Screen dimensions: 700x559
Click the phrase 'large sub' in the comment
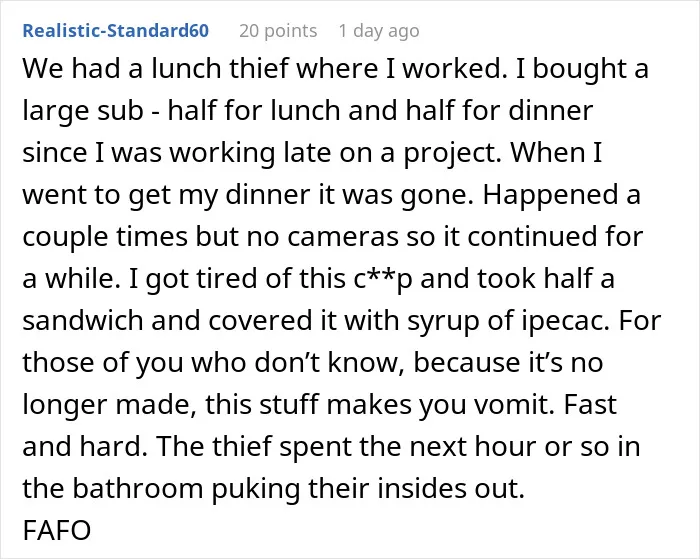[x=83, y=111]
